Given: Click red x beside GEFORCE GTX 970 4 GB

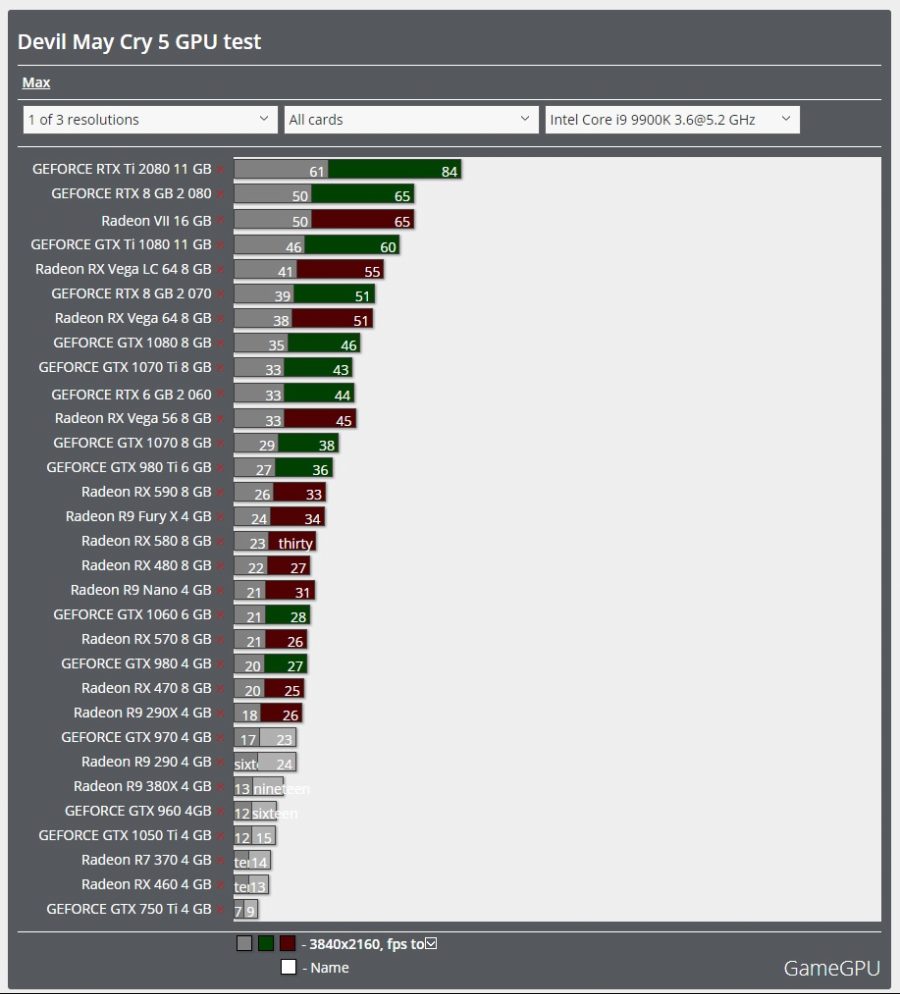Looking at the screenshot, I should [x=221, y=737].
